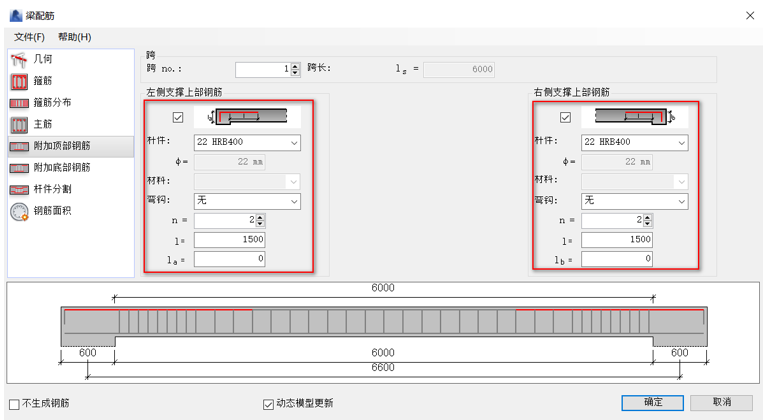Open the 主筋 main bars icon
This screenshot has height=420, width=769.
coord(18,125)
